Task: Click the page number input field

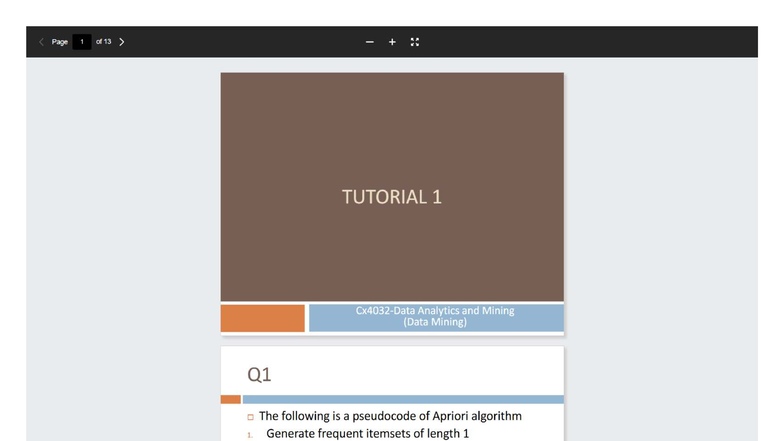Action: 82,42
